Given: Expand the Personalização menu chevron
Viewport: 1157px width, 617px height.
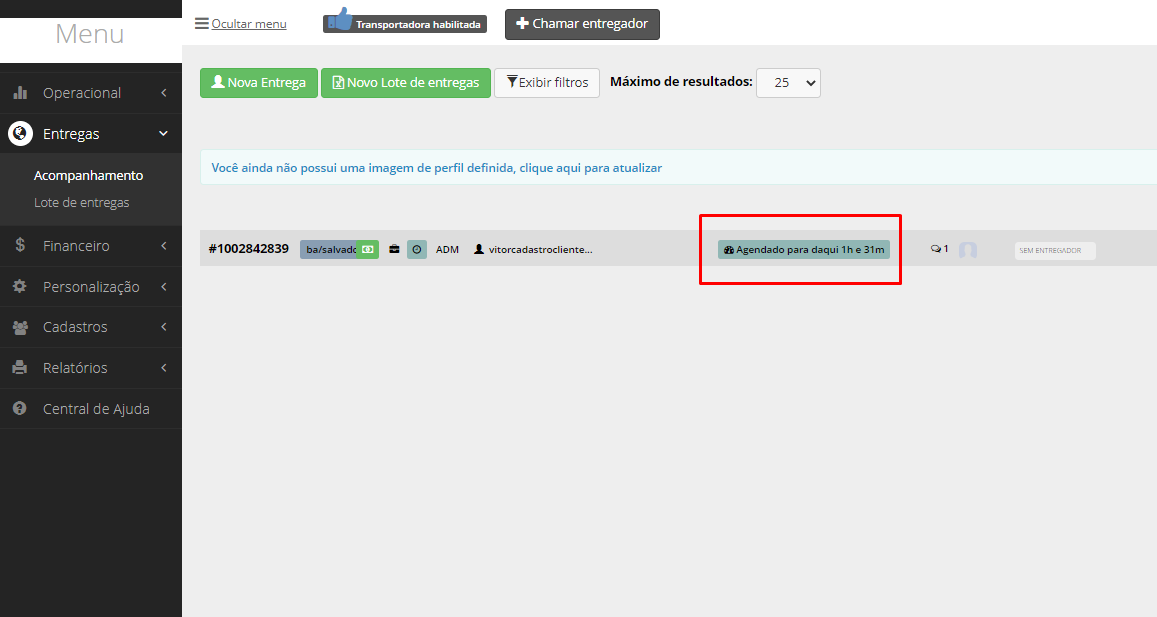Looking at the screenshot, I should click(164, 286).
